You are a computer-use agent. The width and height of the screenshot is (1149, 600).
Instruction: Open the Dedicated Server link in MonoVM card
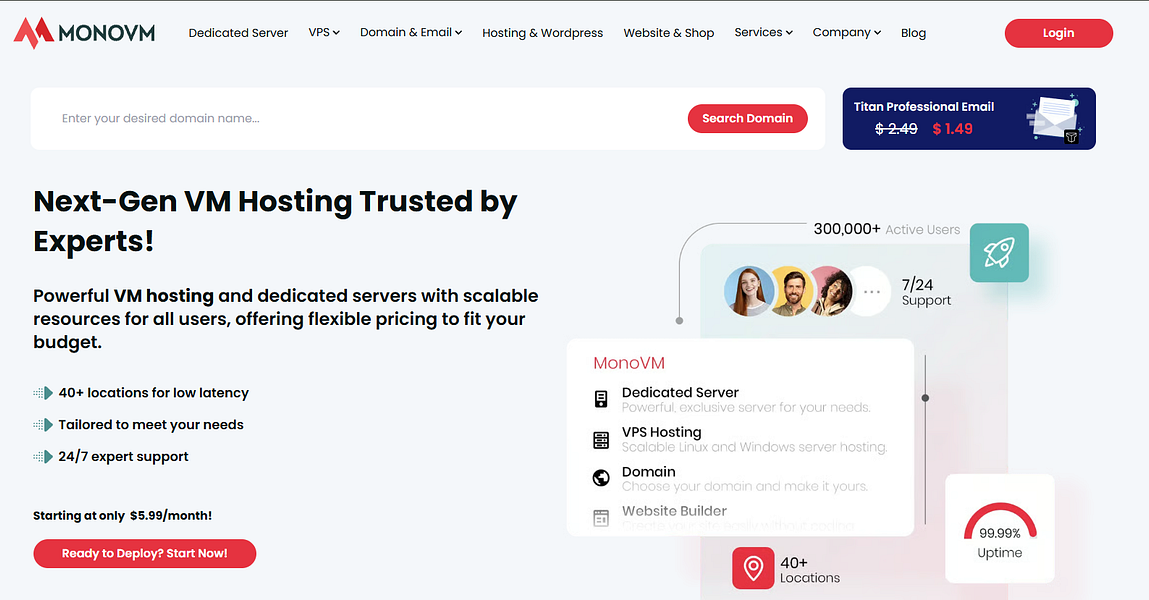click(x=680, y=393)
